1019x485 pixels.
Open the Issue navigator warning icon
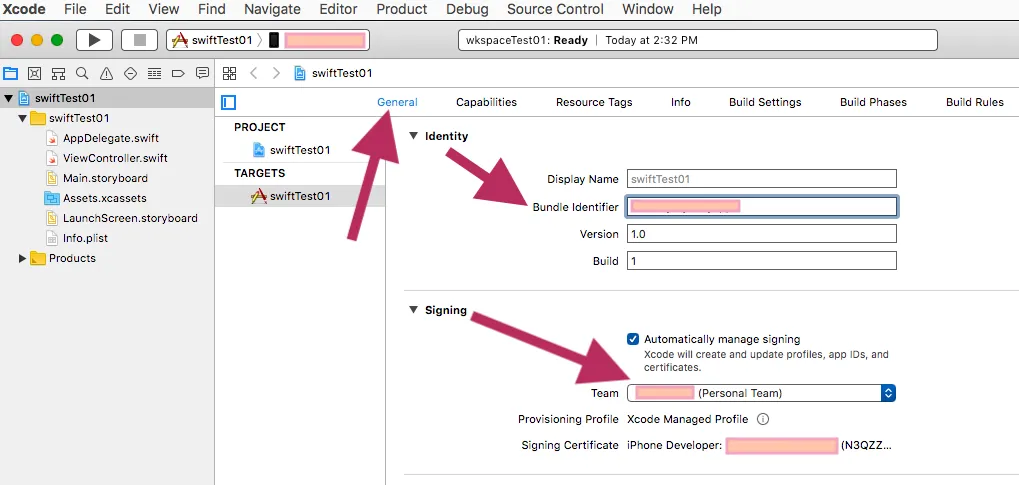click(106, 73)
